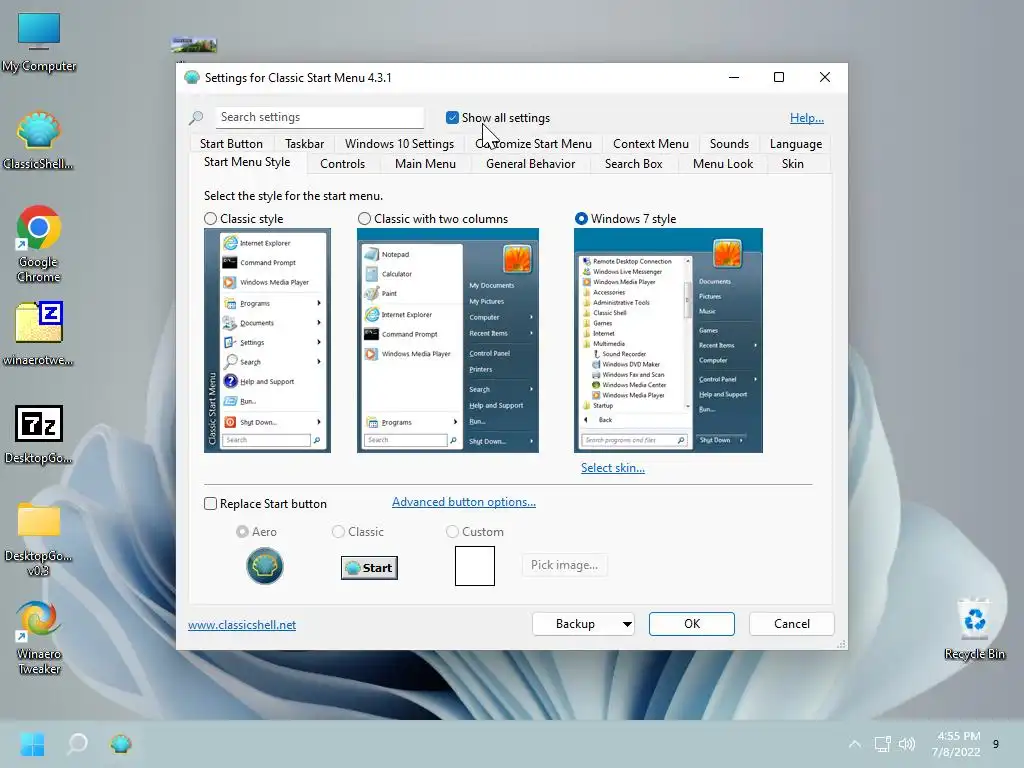Select the Classic style radio button

[x=210, y=219]
